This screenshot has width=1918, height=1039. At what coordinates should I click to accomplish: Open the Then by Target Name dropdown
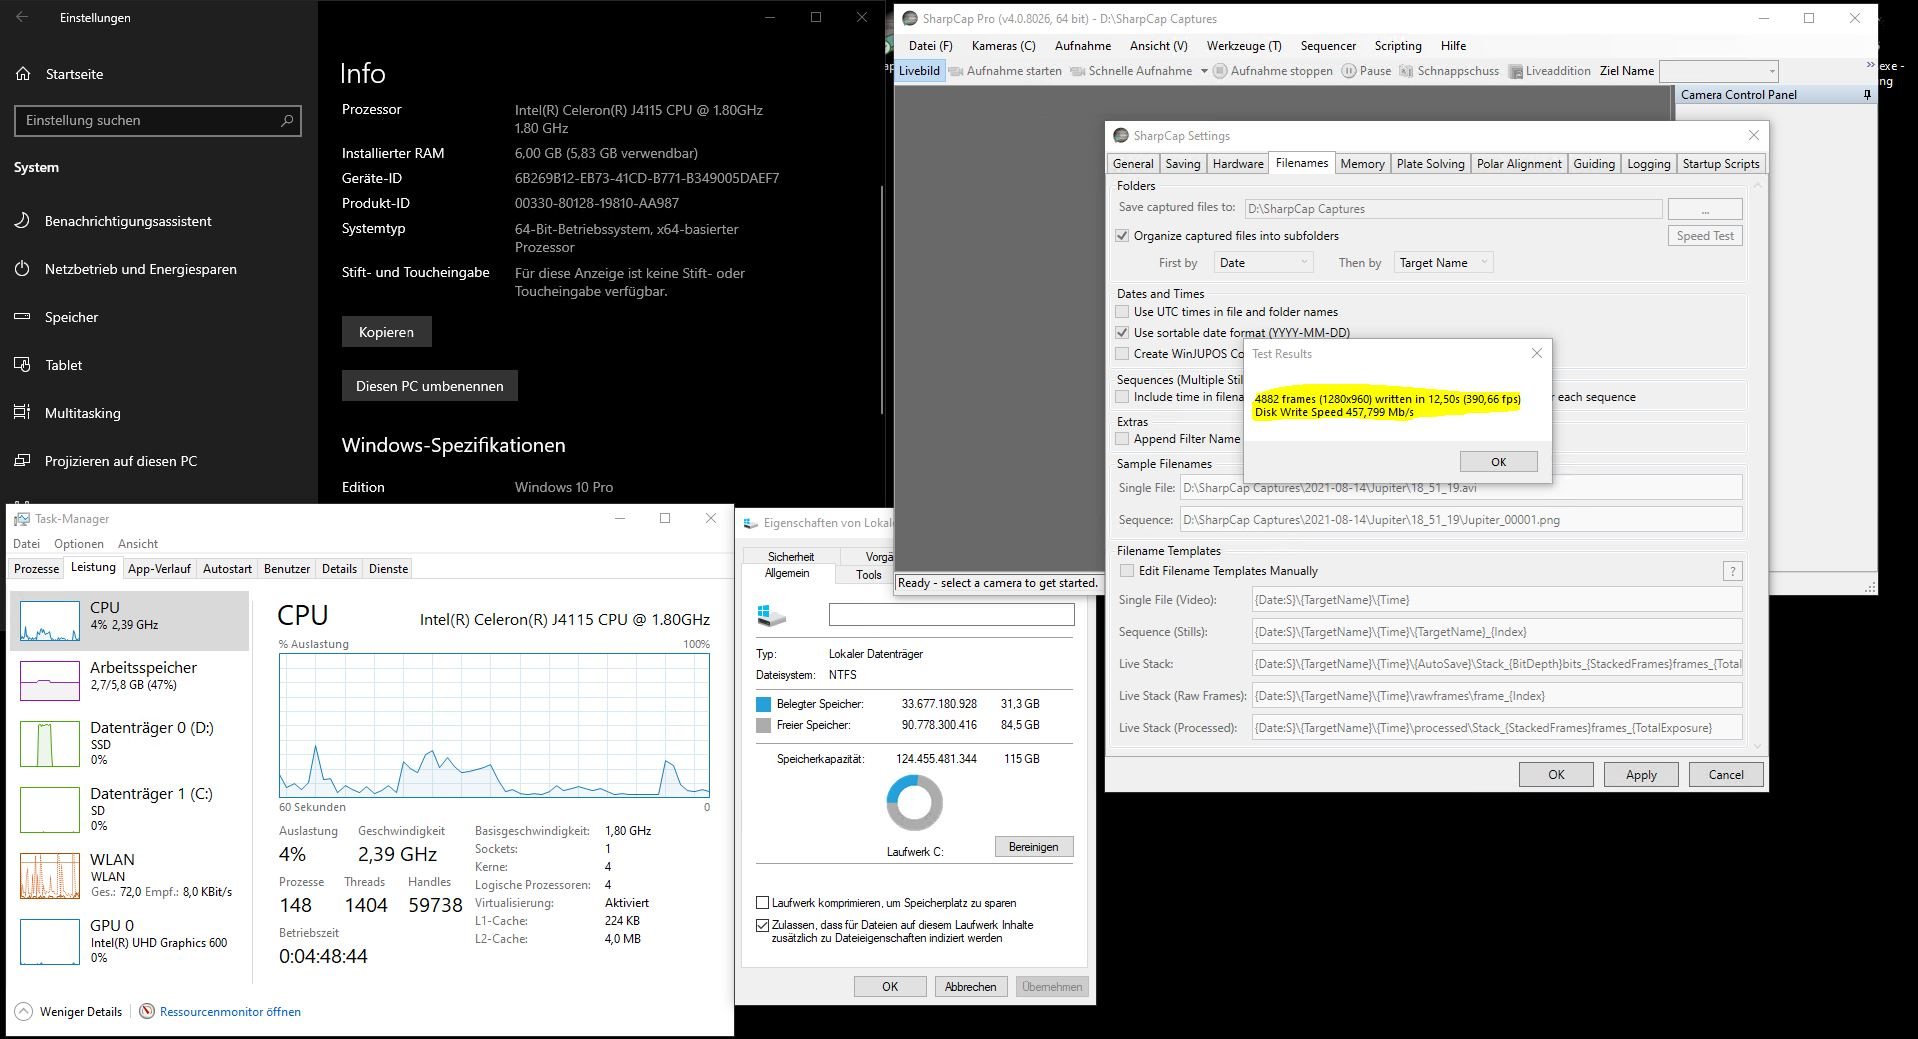pos(1443,263)
